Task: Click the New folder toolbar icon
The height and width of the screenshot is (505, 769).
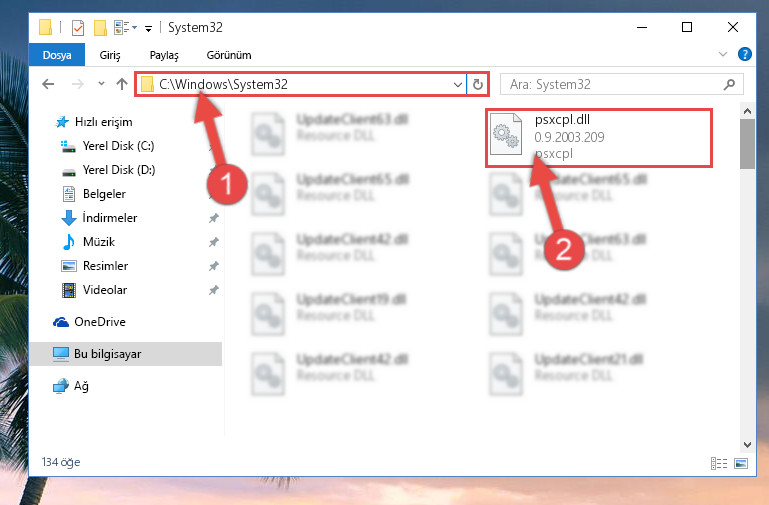Action: pyautogui.click(x=100, y=27)
